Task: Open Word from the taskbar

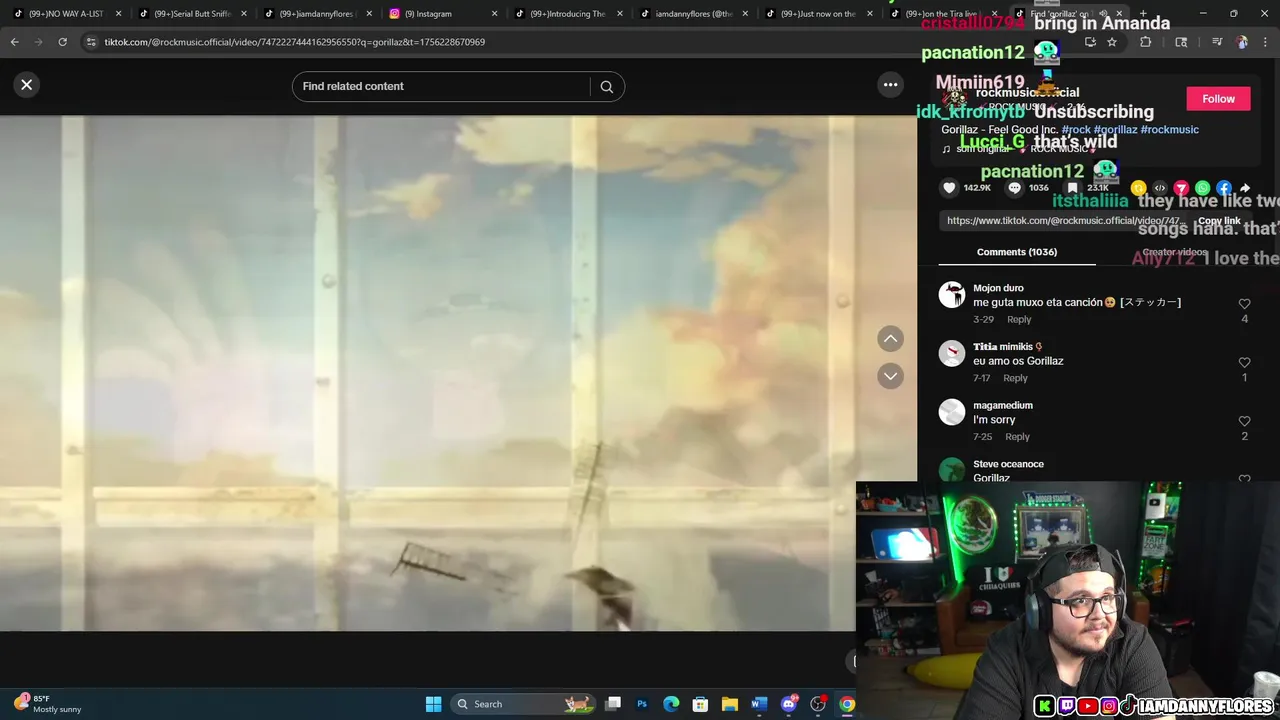Action: click(x=759, y=704)
